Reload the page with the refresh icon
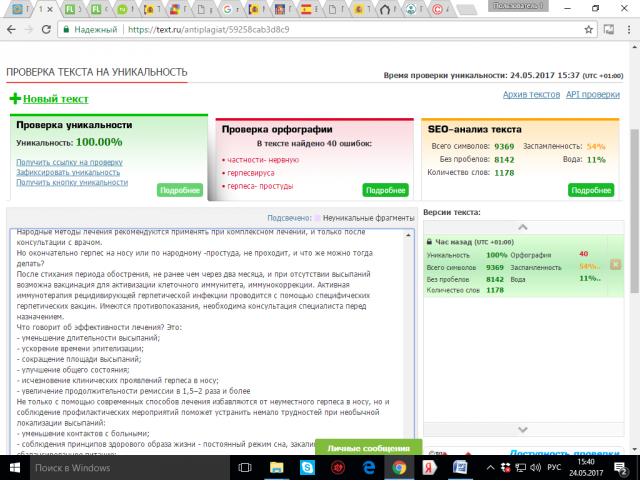 46,29
